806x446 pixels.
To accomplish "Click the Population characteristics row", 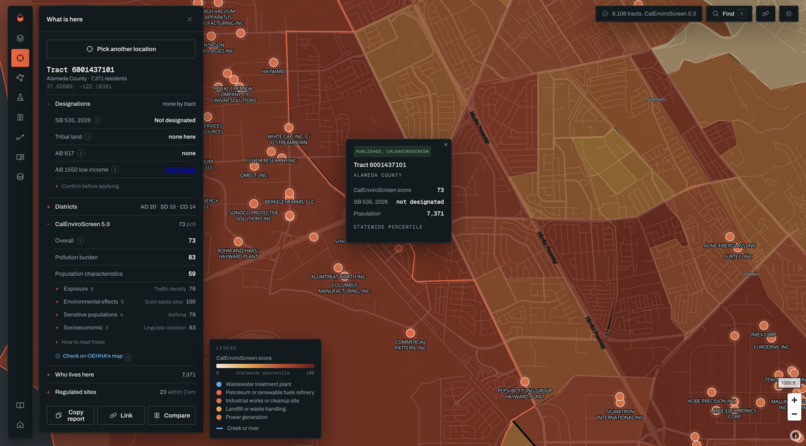I will [x=125, y=274].
